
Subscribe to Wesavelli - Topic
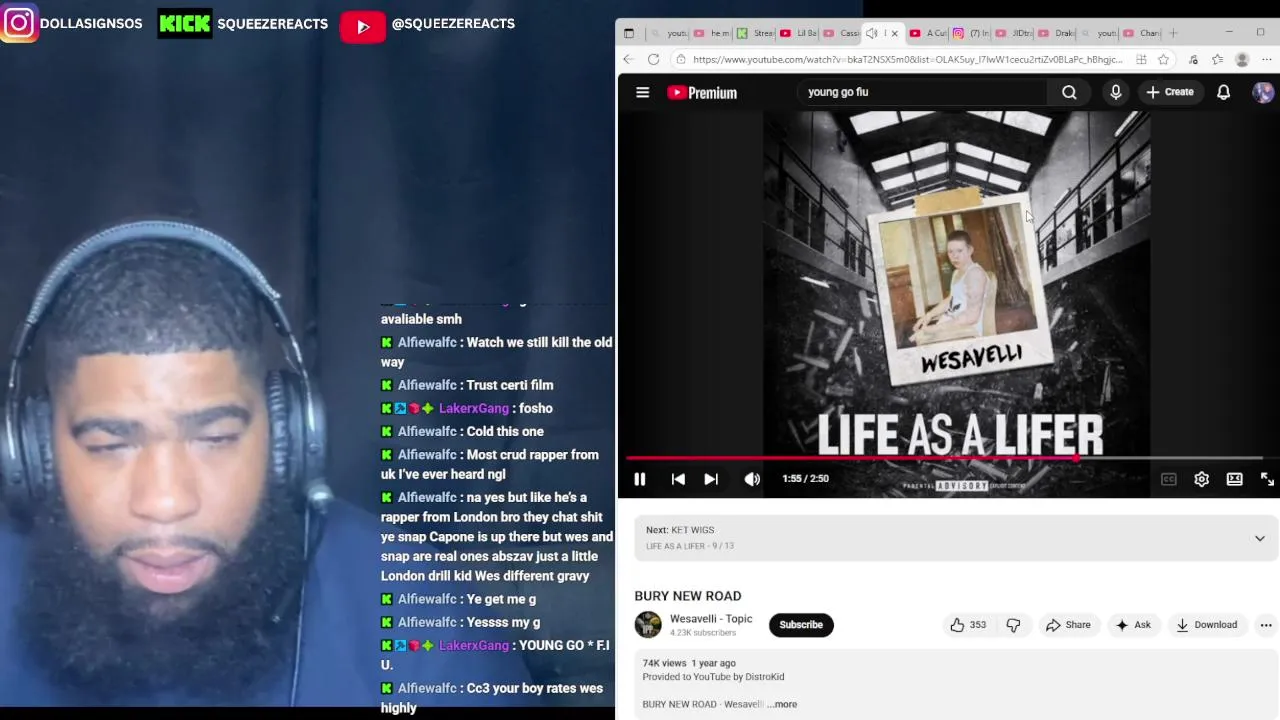[x=801, y=625]
